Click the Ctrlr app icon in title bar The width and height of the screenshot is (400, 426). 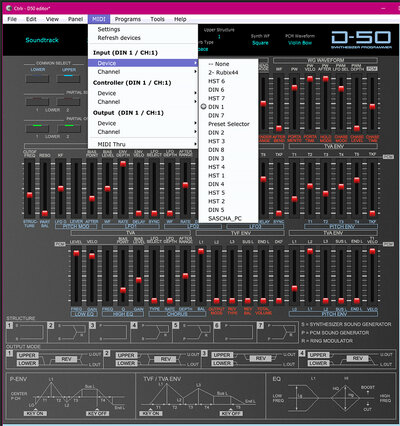(9, 8)
